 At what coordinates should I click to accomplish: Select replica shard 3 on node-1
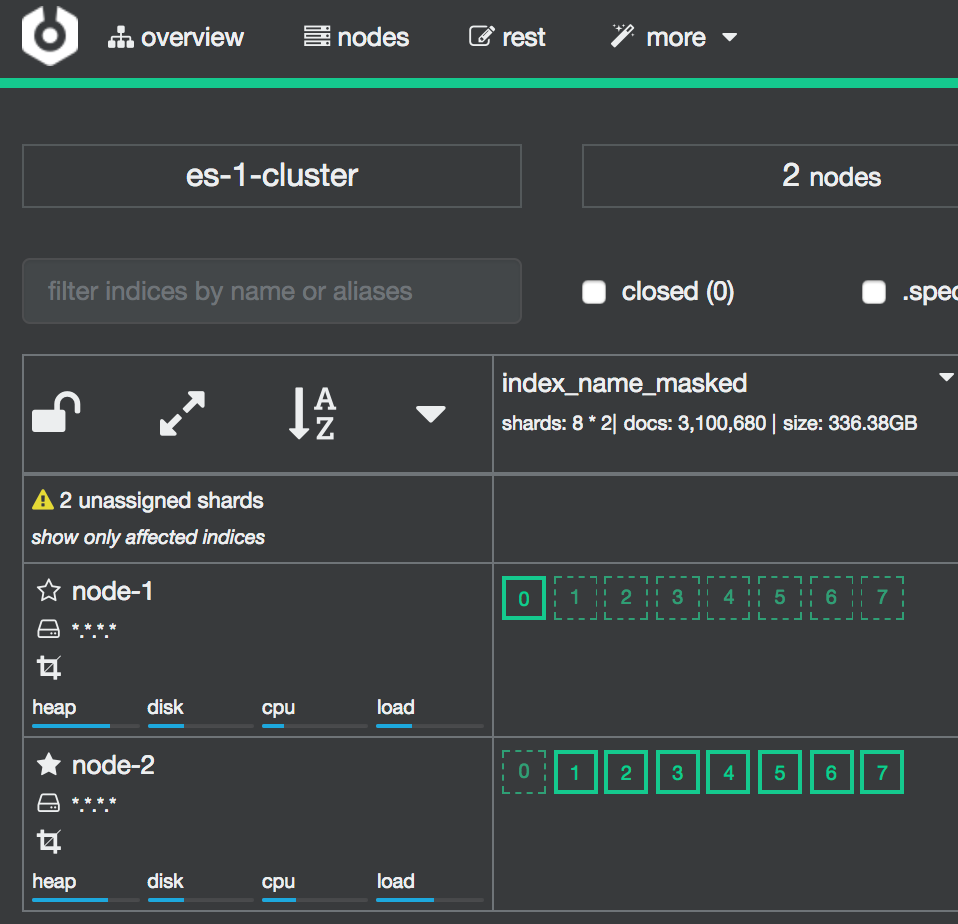pos(678,598)
